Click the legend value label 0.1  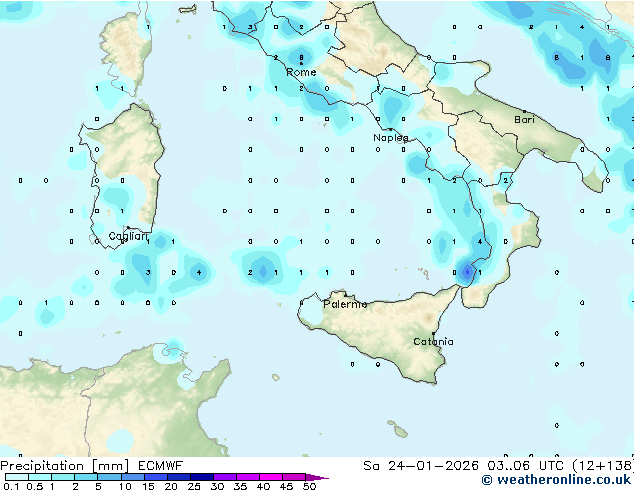(11, 486)
